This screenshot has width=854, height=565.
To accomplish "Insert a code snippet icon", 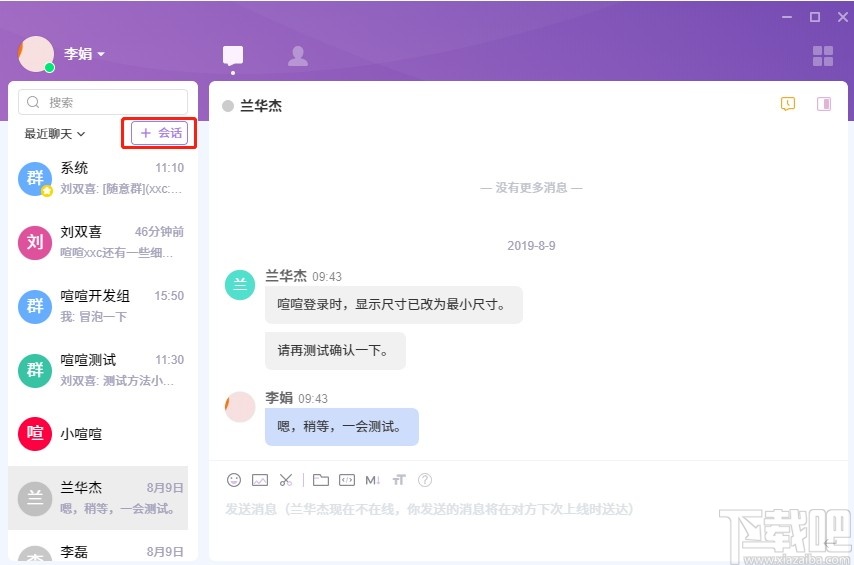I will (x=347, y=480).
